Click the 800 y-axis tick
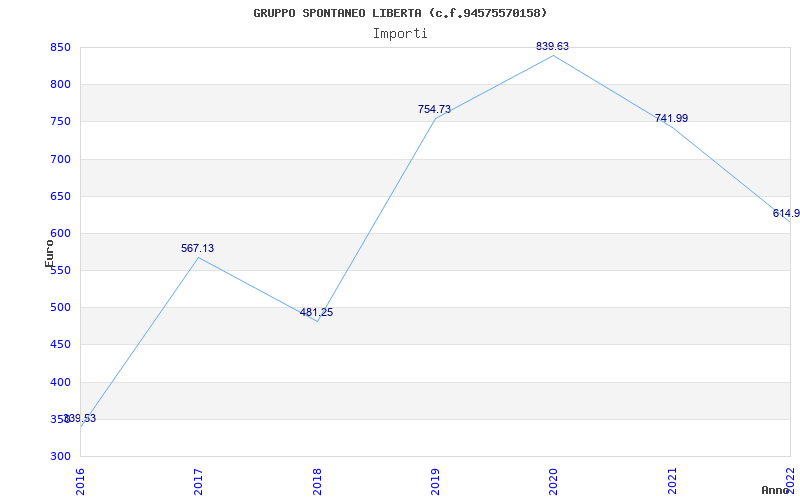 tap(60, 85)
